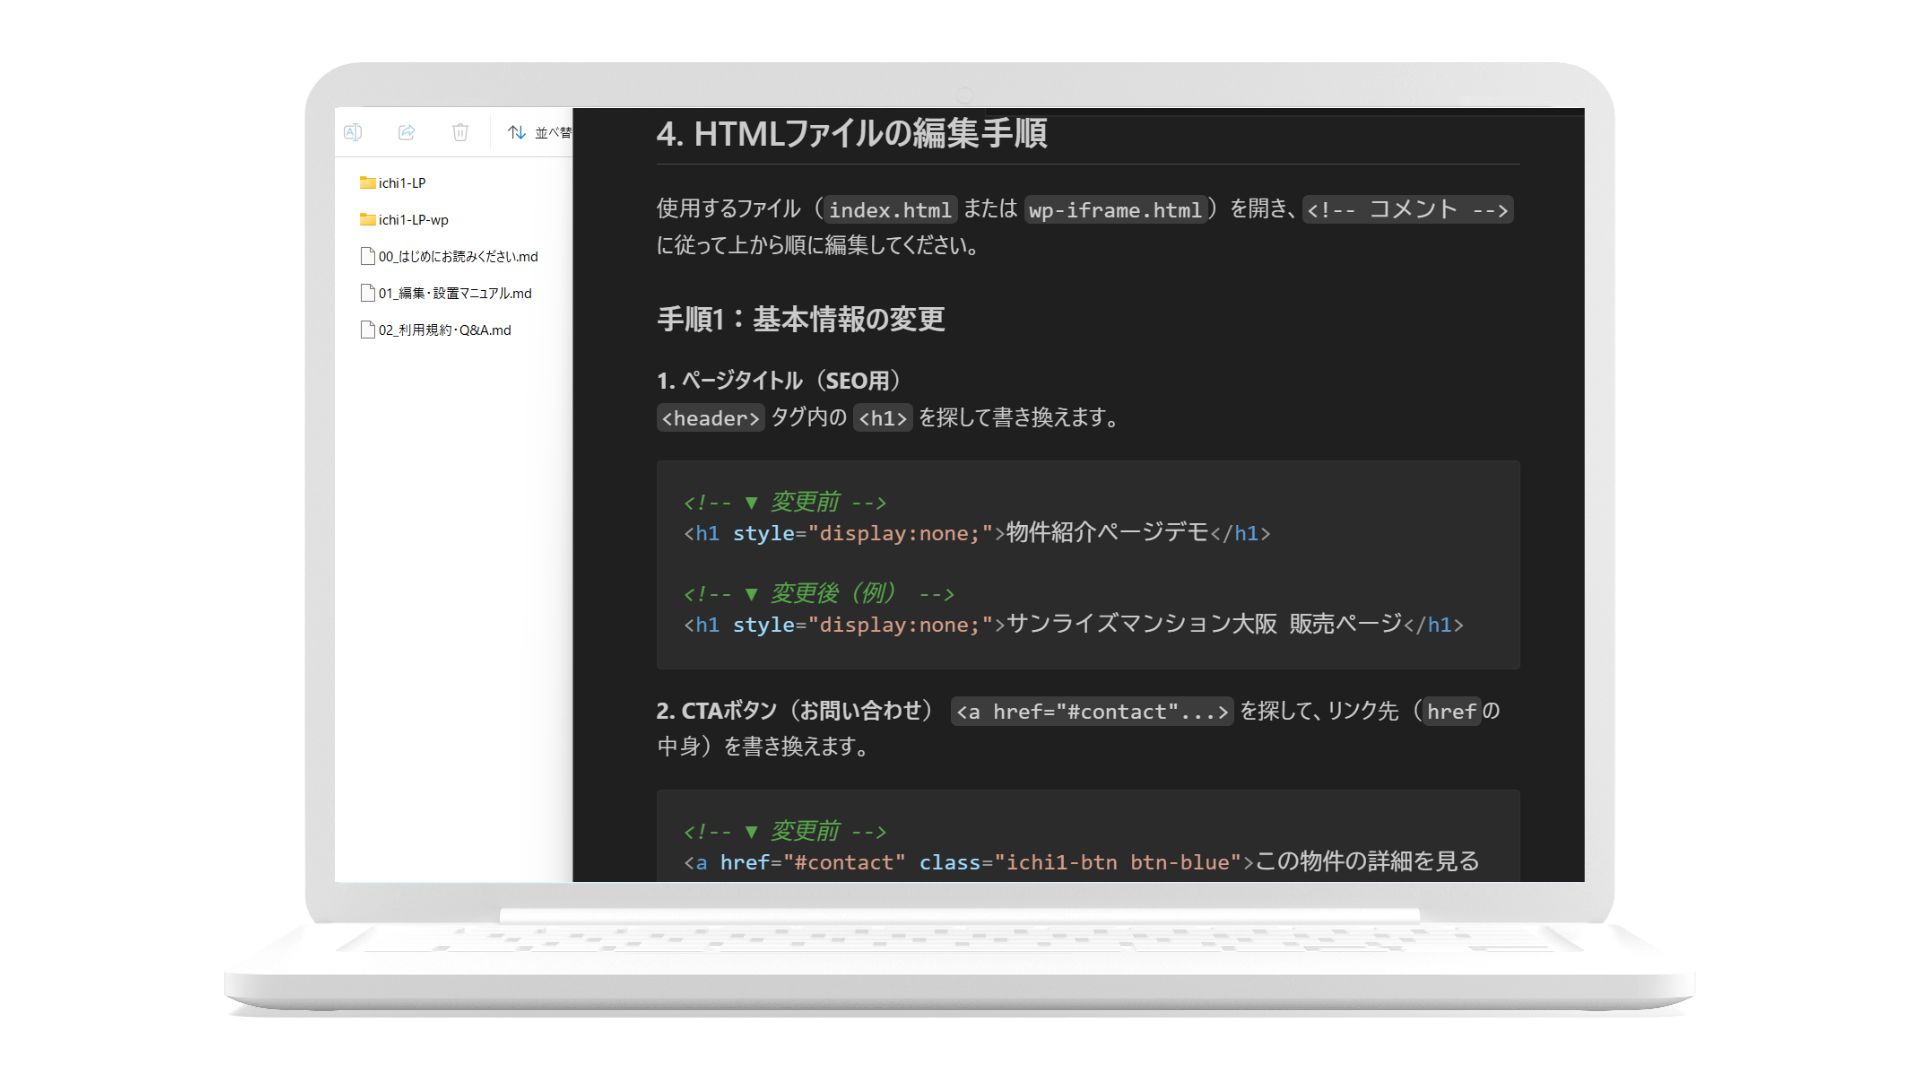Screen dimensions: 1920x1080
Task: Click the Delete trash icon
Action: pos(460,132)
